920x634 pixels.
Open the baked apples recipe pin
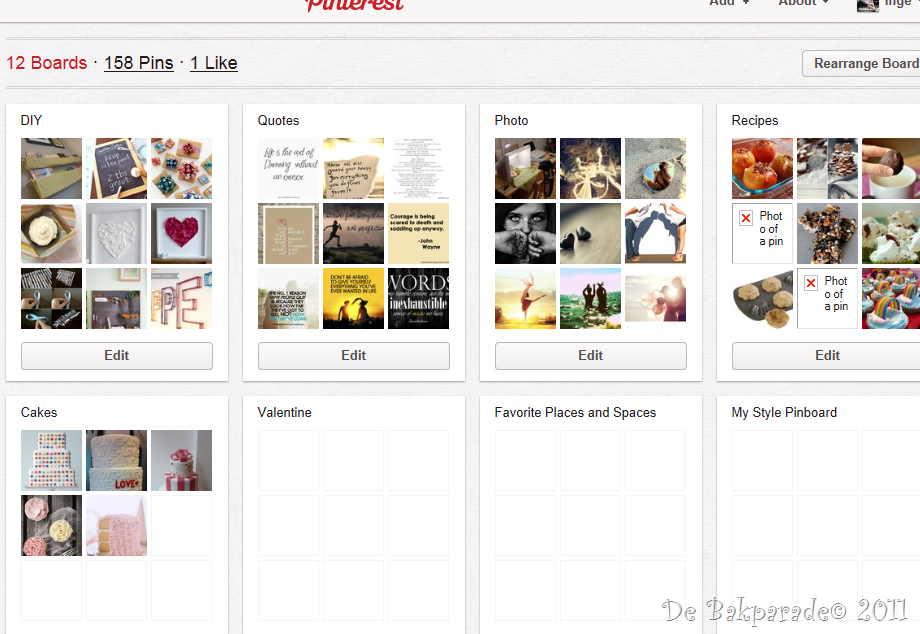point(763,168)
